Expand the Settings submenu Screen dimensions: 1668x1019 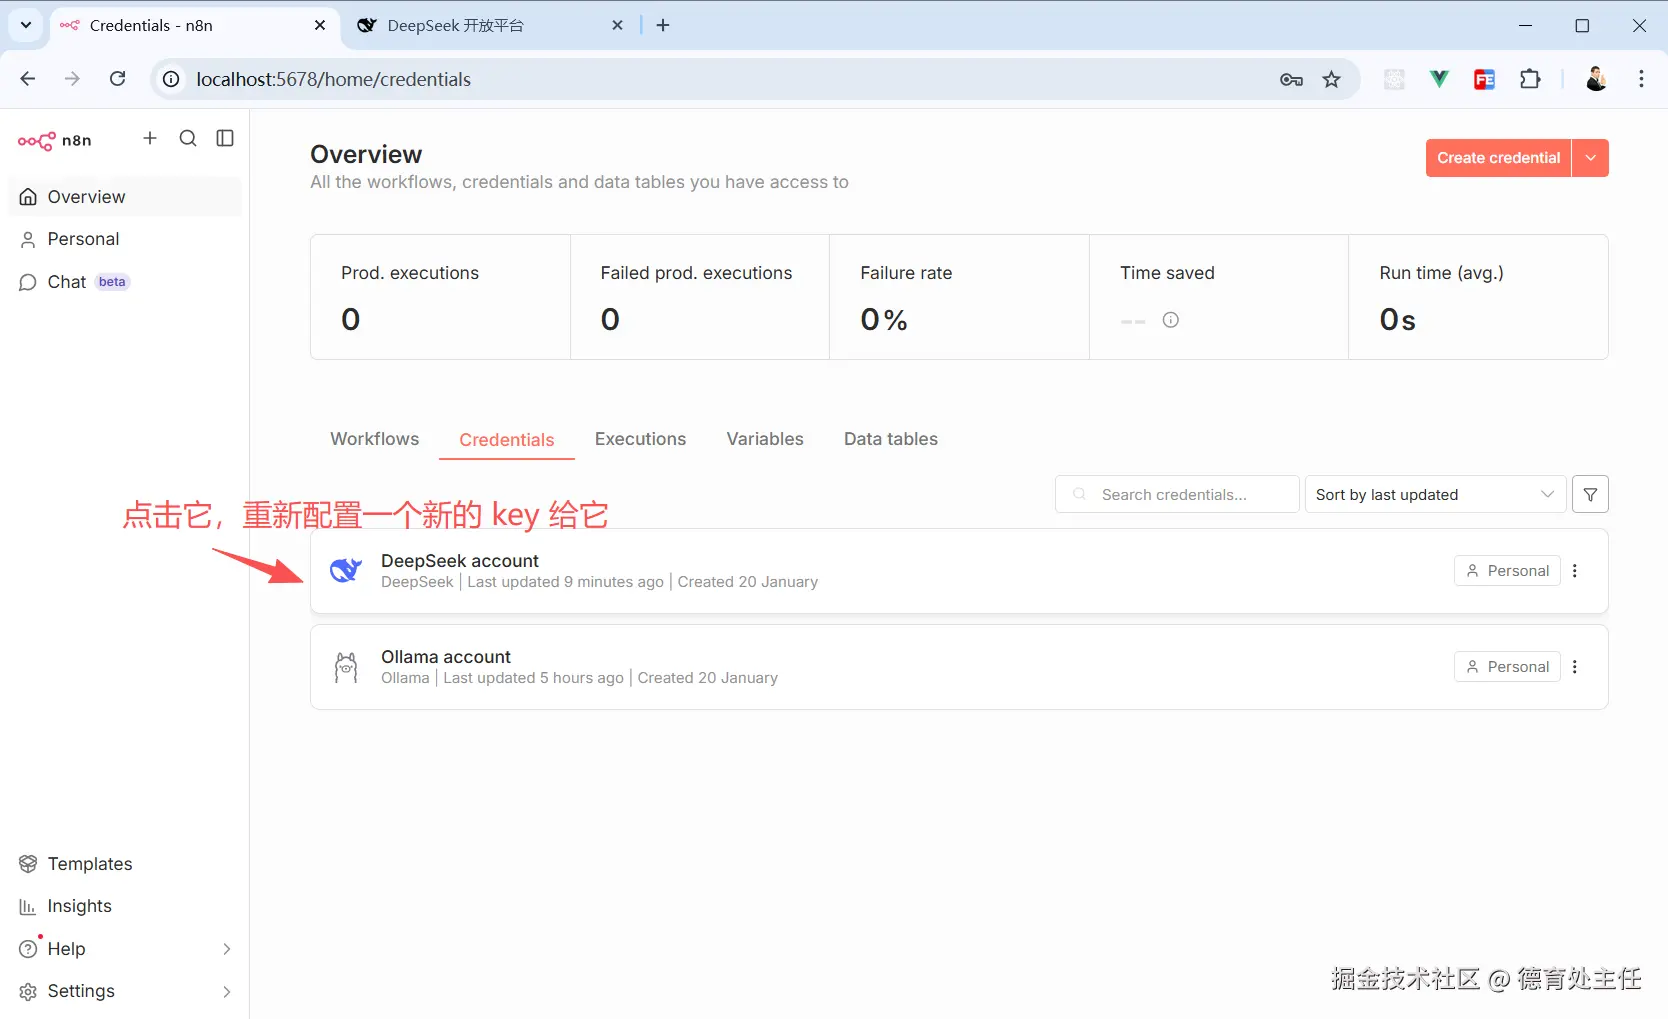(226, 991)
